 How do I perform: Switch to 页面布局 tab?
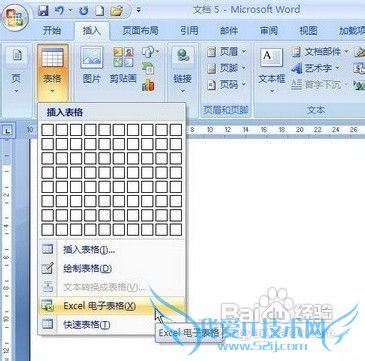(x=140, y=31)
